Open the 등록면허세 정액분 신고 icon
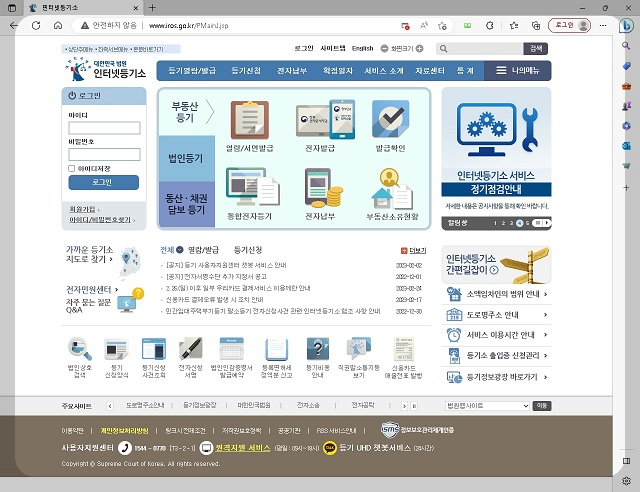 (x=276, y=350)
